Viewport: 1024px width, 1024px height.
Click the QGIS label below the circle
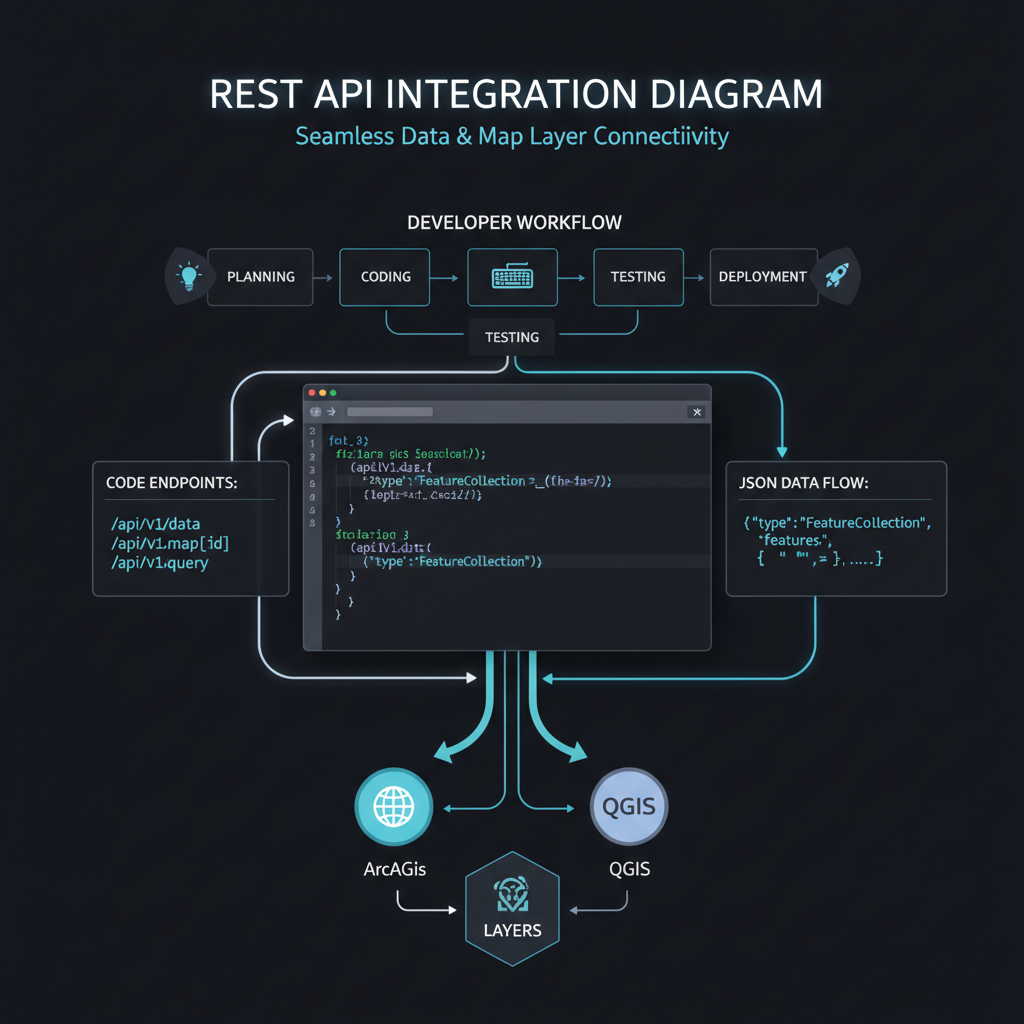(x=629, y=869)
